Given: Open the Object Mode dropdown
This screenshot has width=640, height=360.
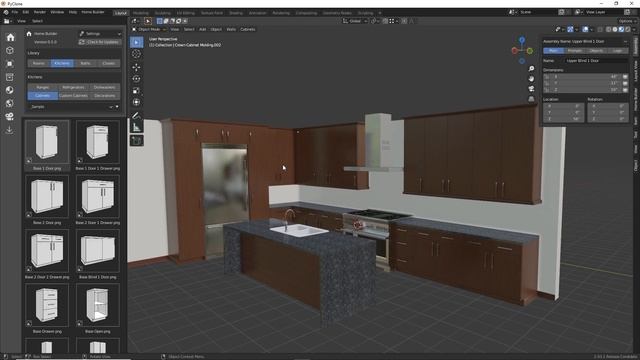Looking at the screenshot, I should pyautogui.click(x=149, y=29).
